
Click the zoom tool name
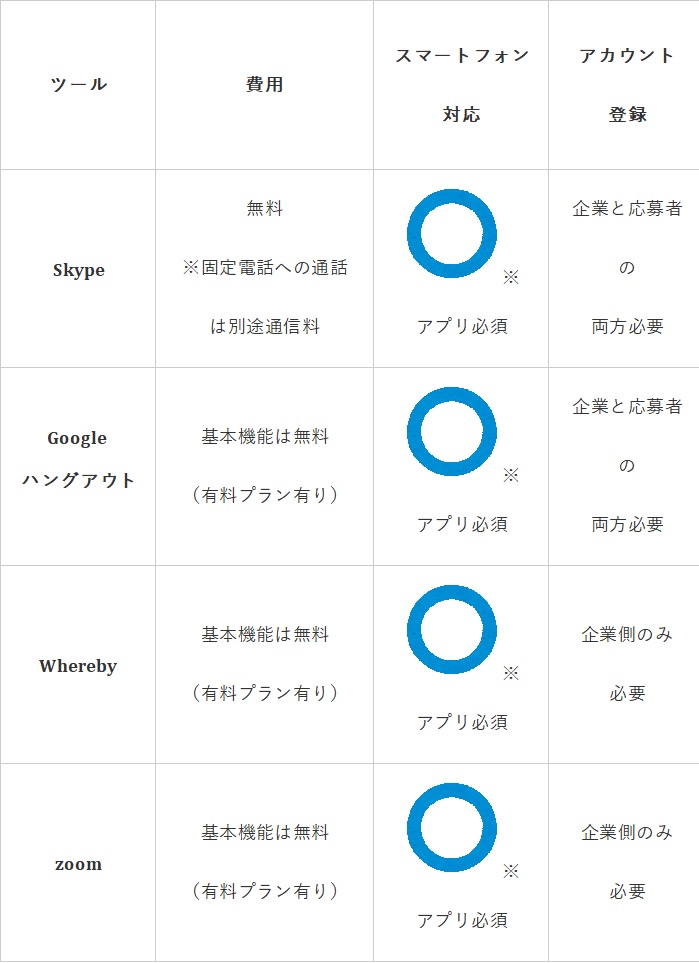click(78, 864)
